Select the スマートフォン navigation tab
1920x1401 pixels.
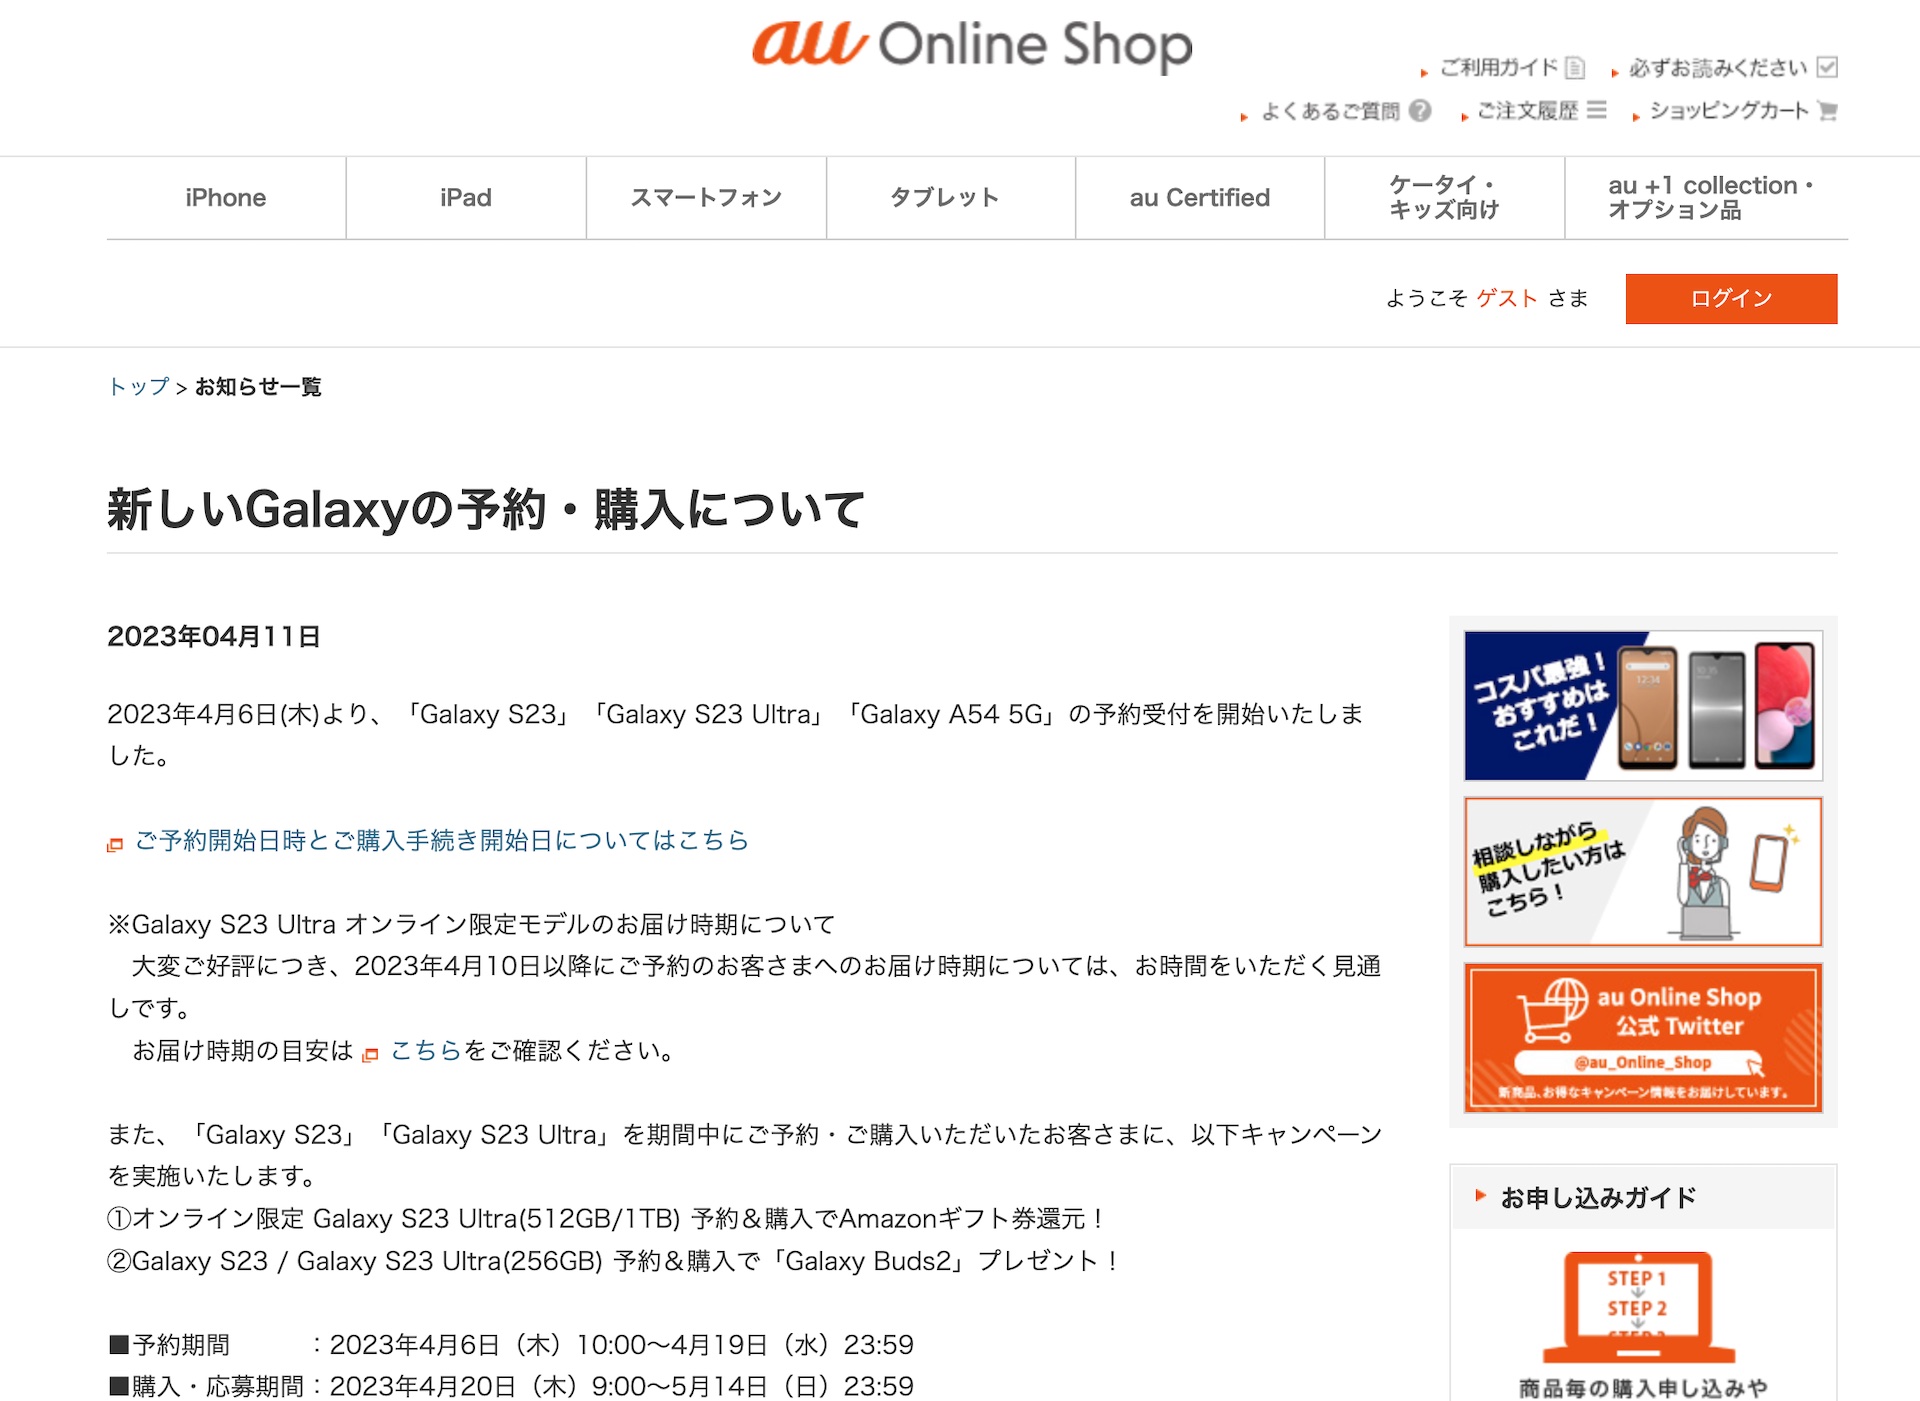tap(706, 197)
